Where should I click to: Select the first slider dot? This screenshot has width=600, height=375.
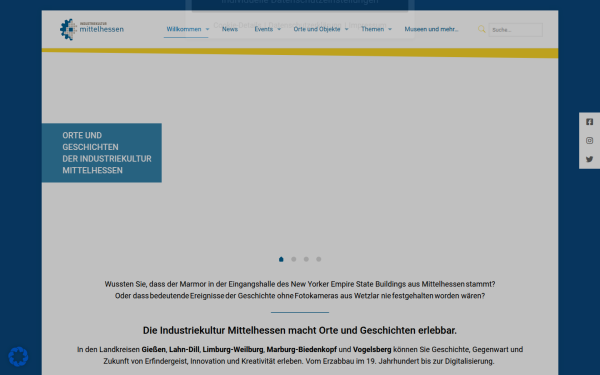[x=281, y=259]
